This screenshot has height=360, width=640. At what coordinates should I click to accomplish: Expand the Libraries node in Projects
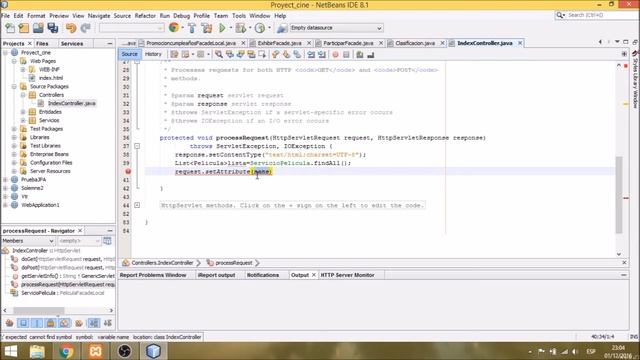click(x=14, y=137)
